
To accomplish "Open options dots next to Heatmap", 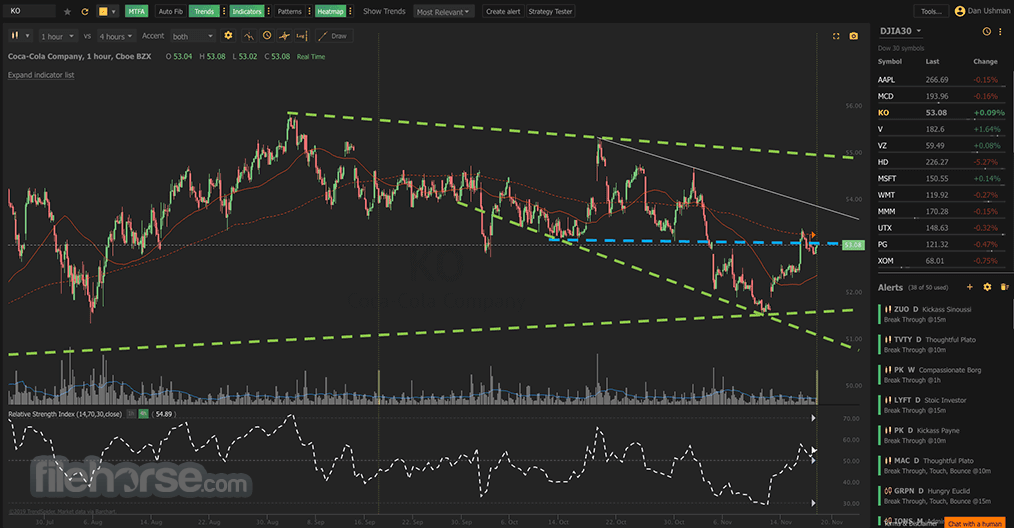I will 351,12.
